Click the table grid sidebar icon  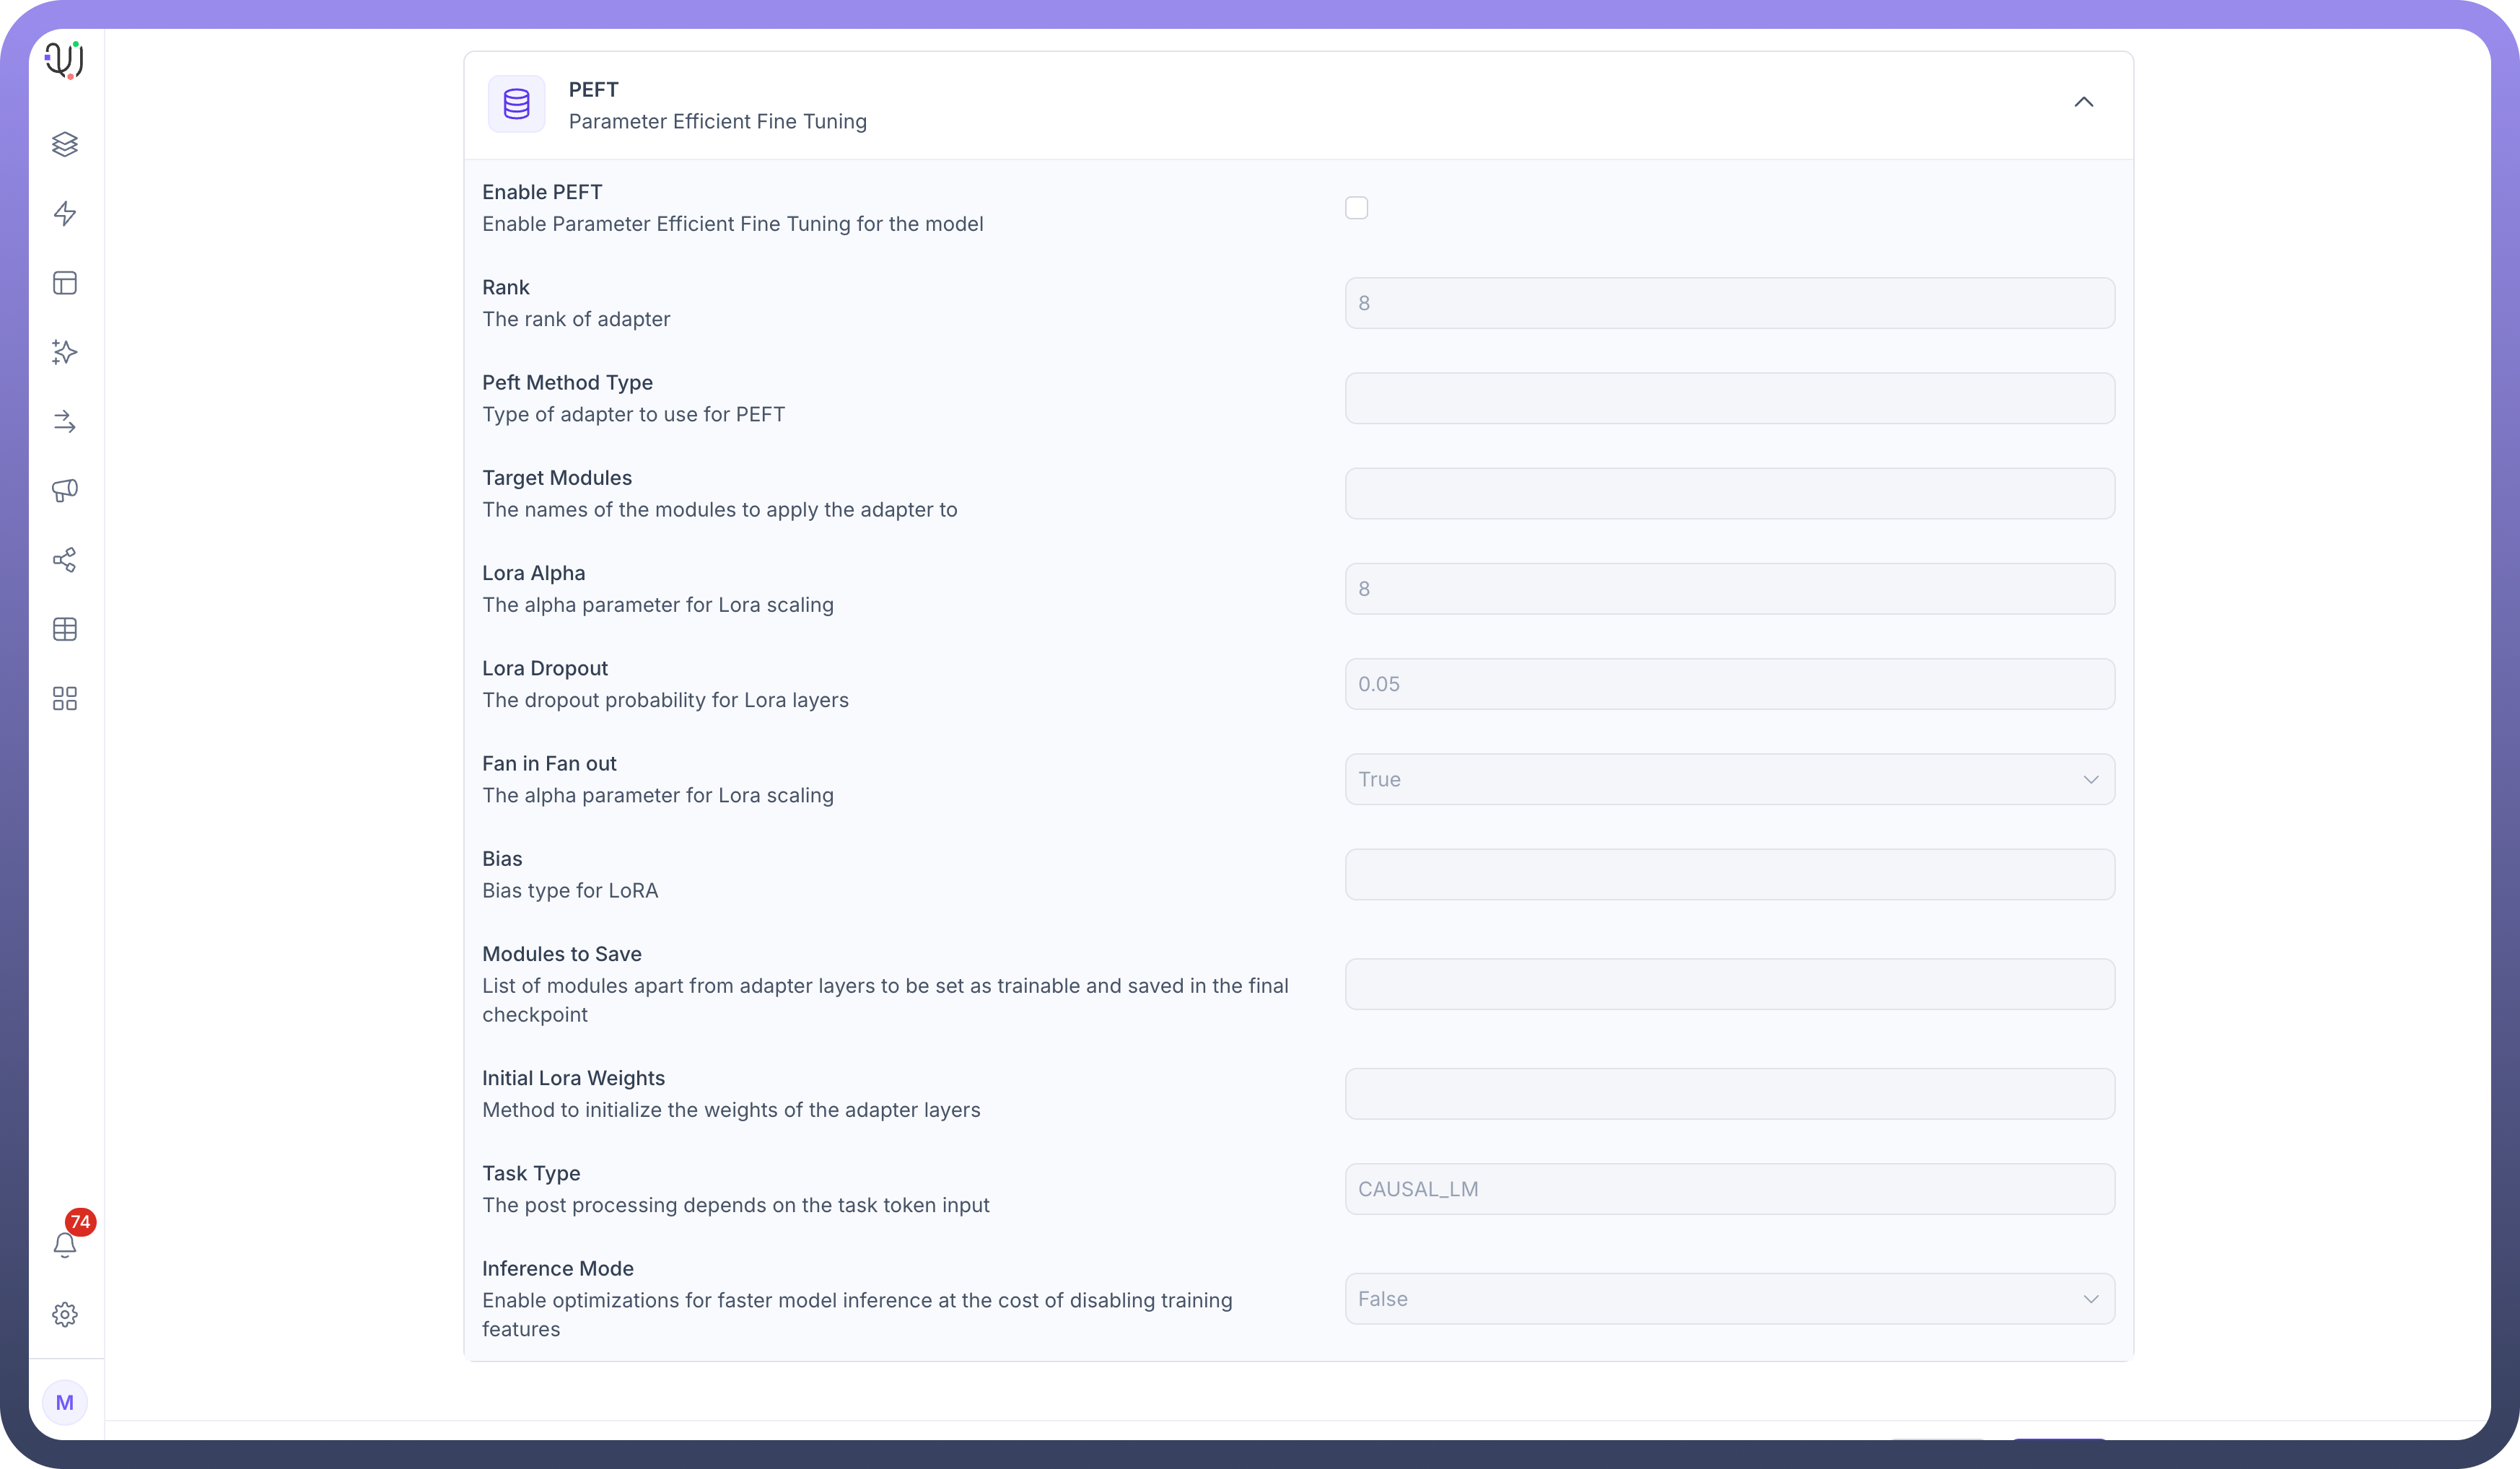[65, 629]
